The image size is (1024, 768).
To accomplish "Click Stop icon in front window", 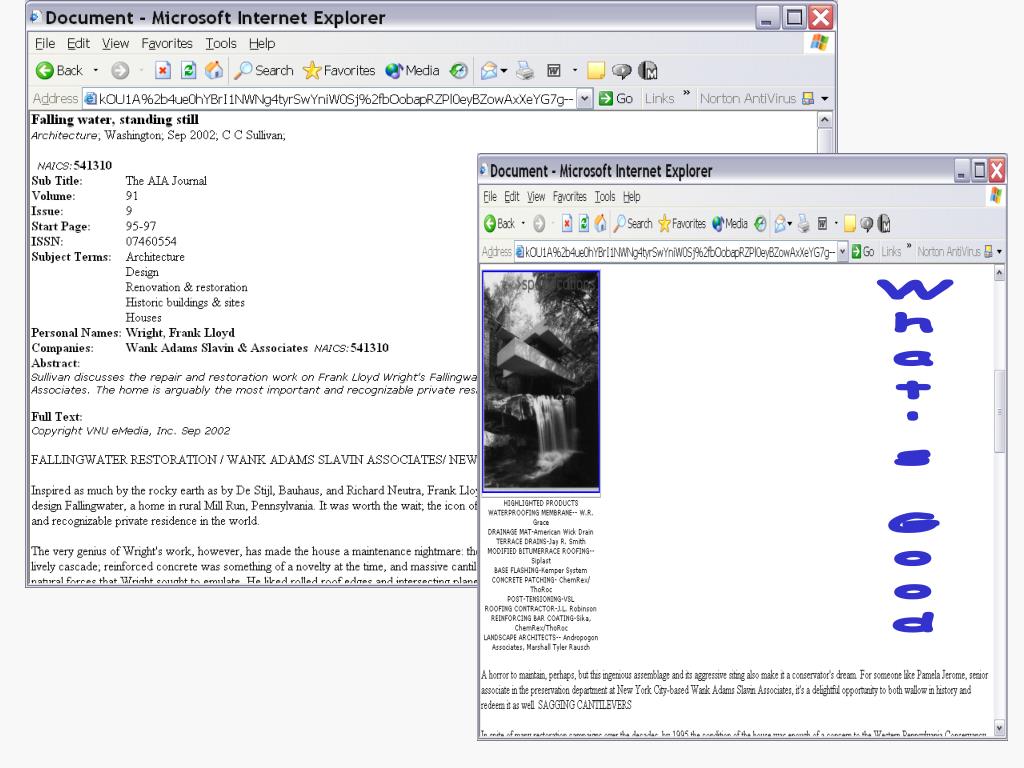I will pyautogui.click(x=567, y=224).
